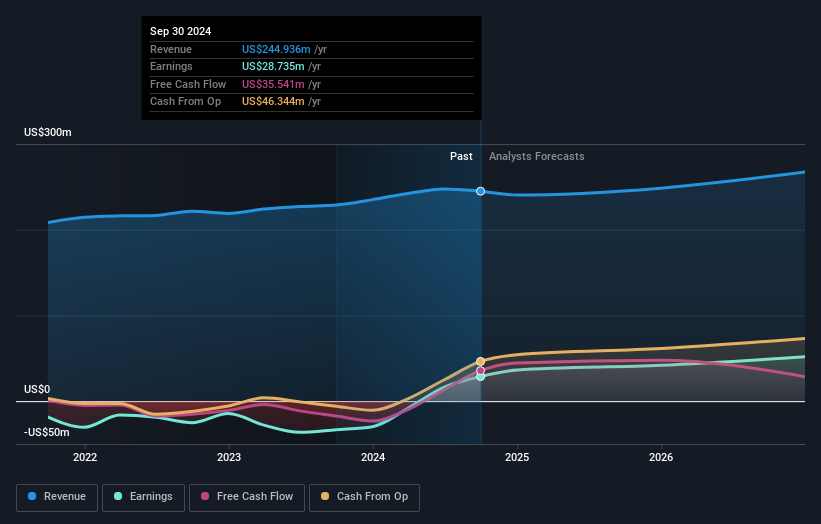821x524 pixels.
Task: Click the US$46.344m cash from op value
Action: [x=273, y=102]
